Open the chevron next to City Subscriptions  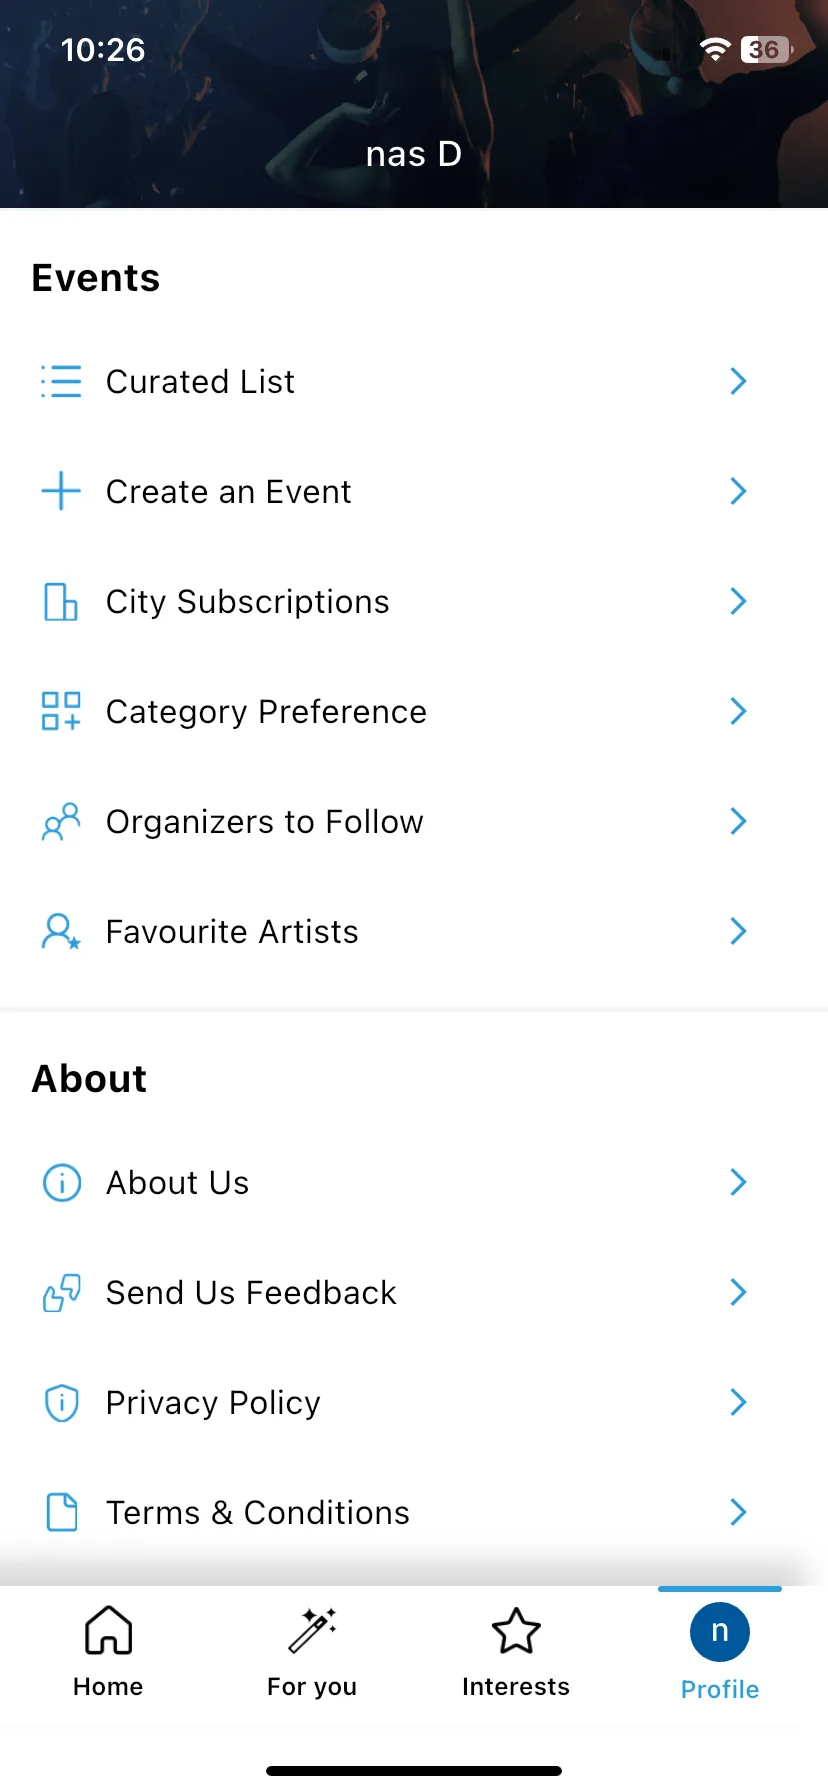point(738,601)
